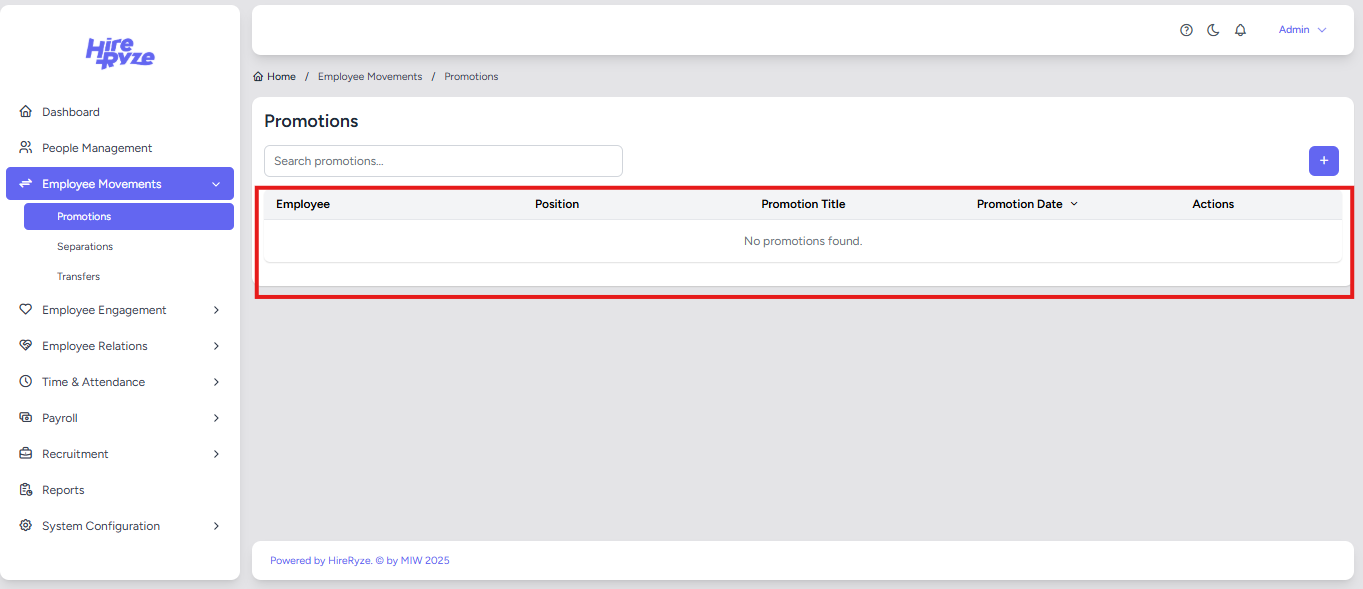This screenshot has height=589, width=1363.
Task: Open Reports from the sidebar
Action: pyautogui.click(x=63, y=490)
